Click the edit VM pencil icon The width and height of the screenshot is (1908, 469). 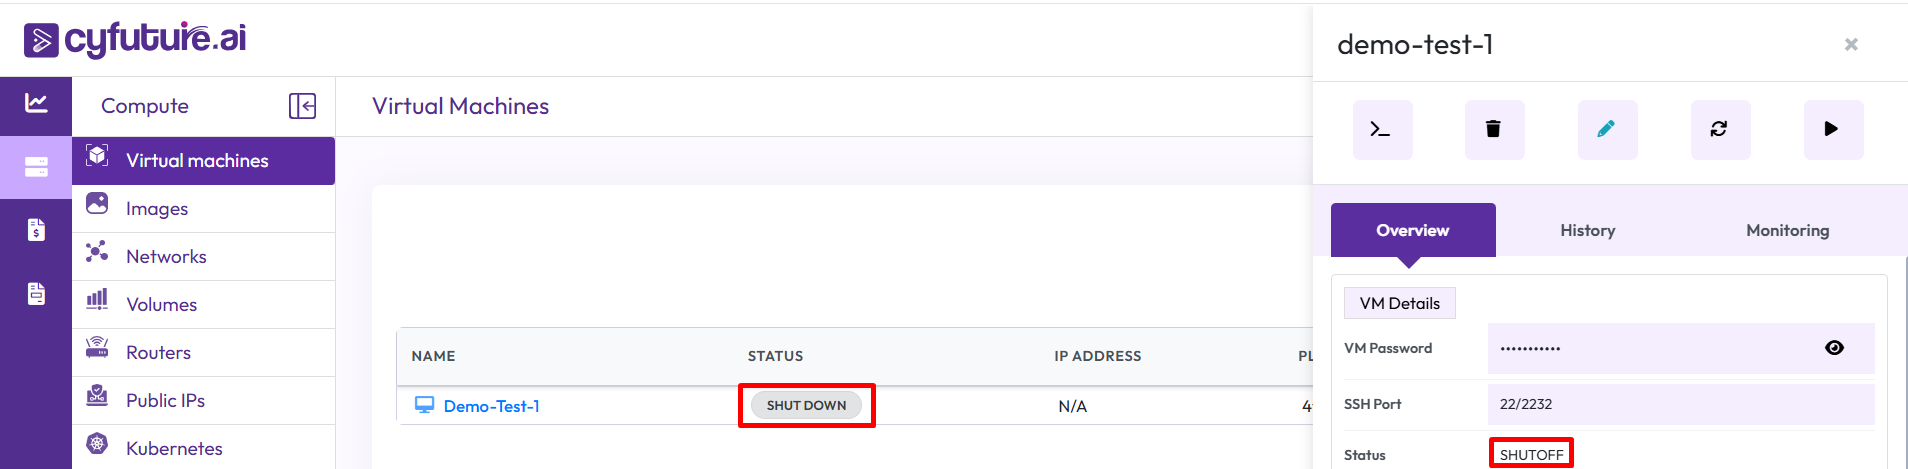(1606, 129)
